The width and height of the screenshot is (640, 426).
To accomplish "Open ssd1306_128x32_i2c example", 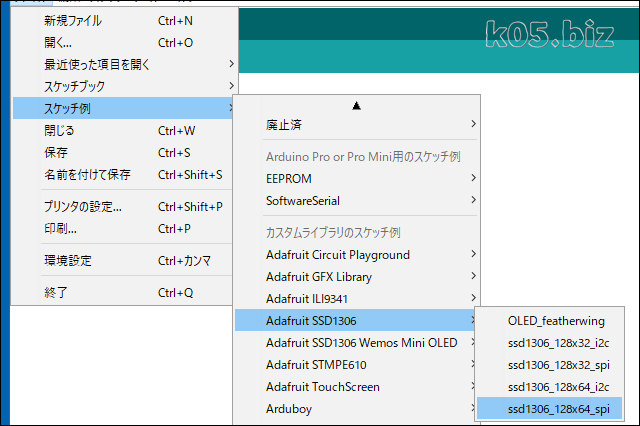I will [x=549, y=343].
